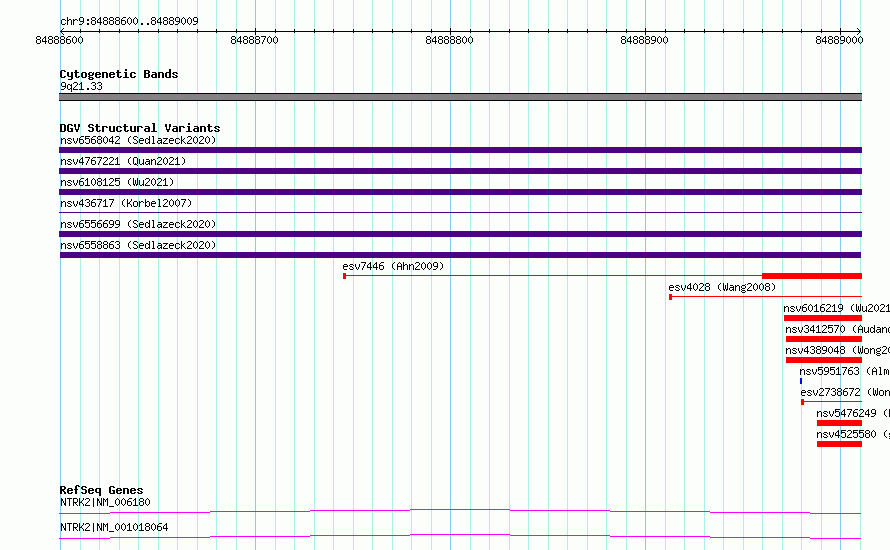Viewport: 890px width, 550px height.
Task: Click the red bar under nsv3412570
Action: [824, 339]
